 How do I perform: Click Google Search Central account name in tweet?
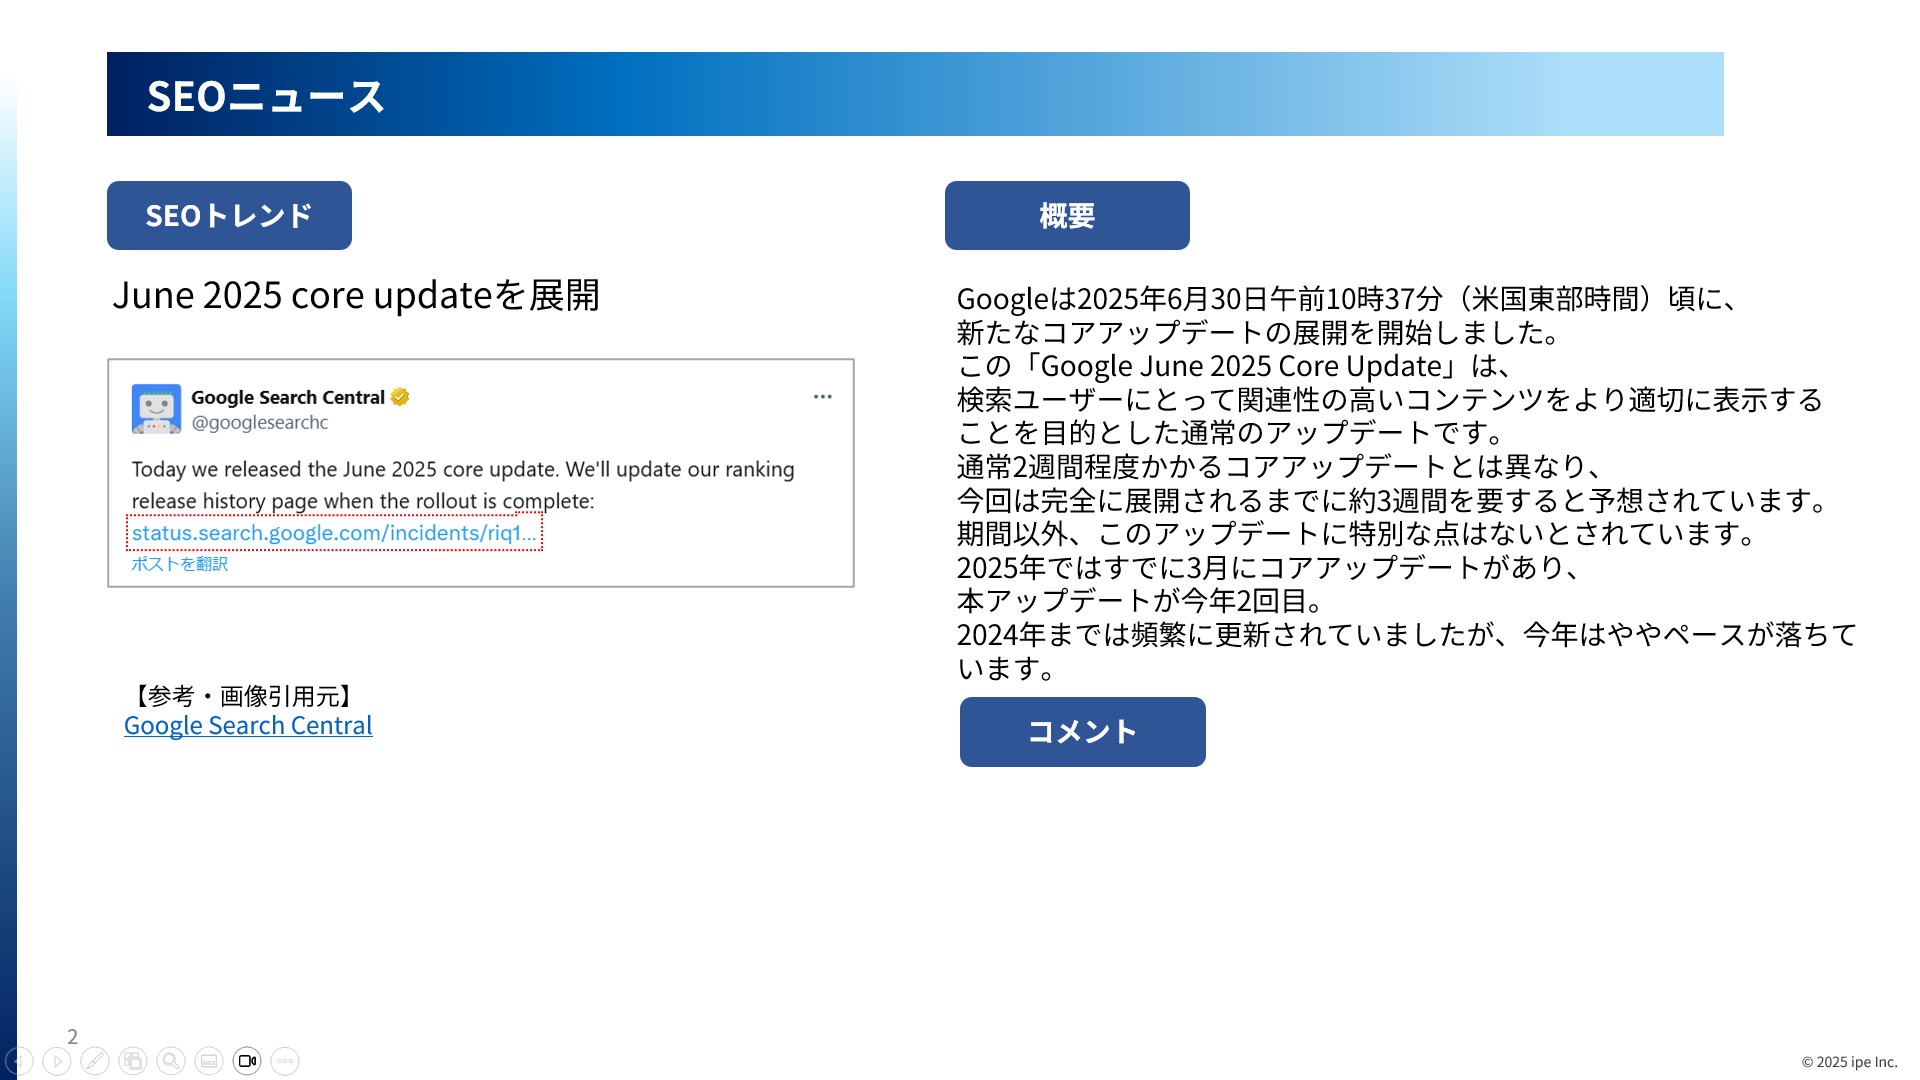click(288, 397)
